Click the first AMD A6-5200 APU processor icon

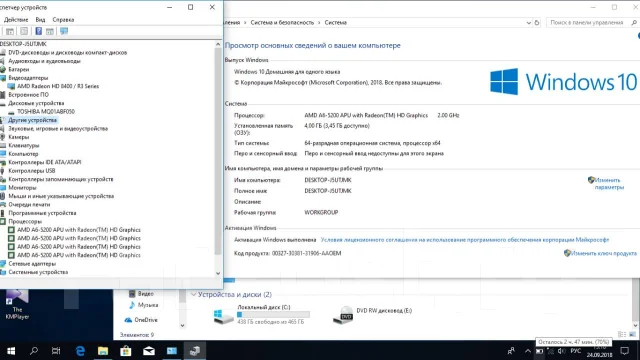[x=11, y=230]
